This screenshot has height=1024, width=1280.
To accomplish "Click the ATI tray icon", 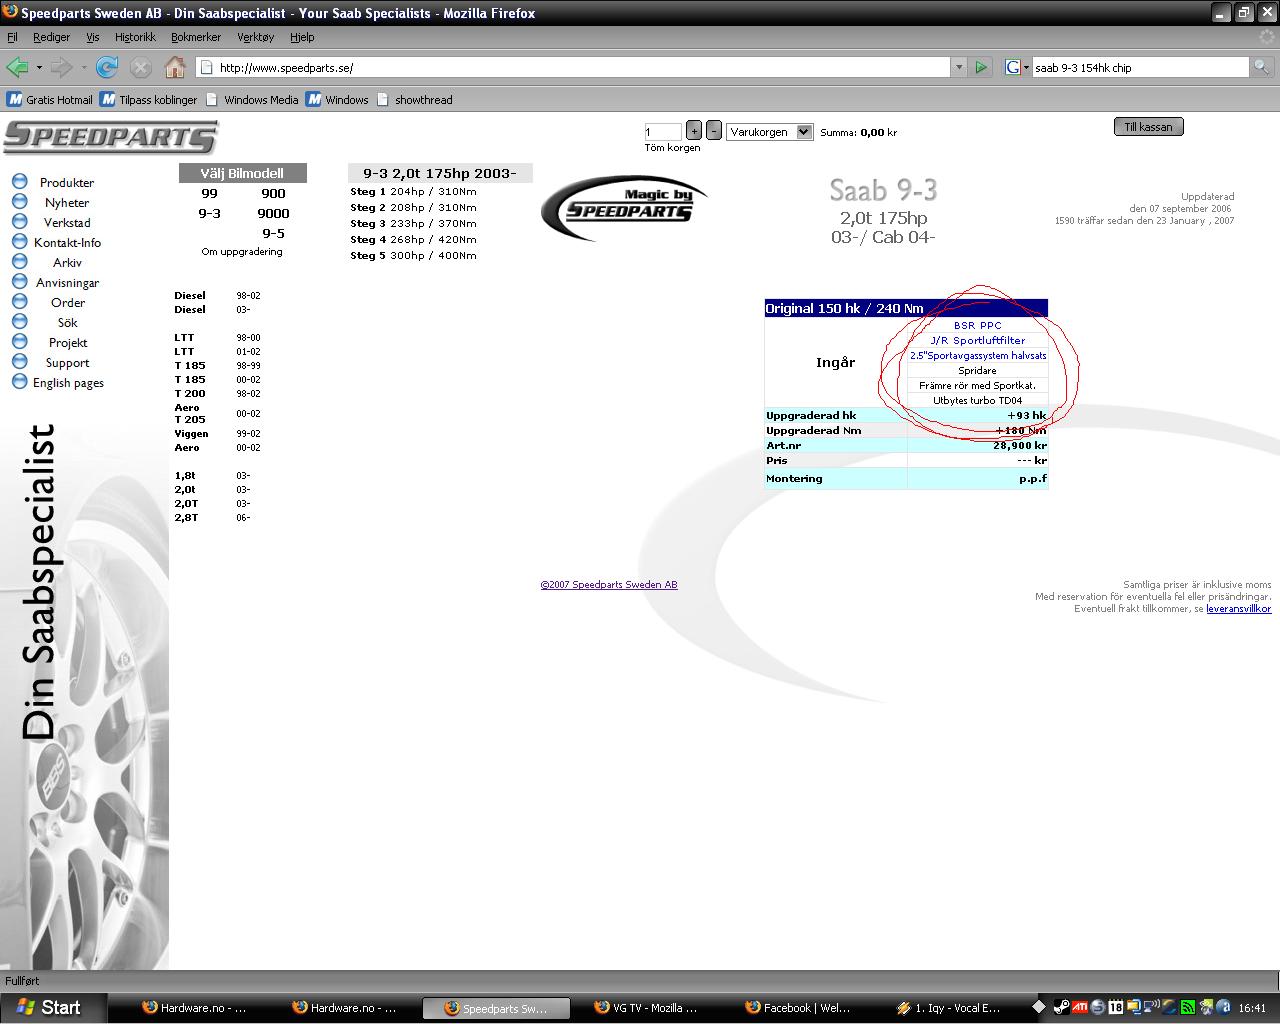I will (x=1079, y=1008).
